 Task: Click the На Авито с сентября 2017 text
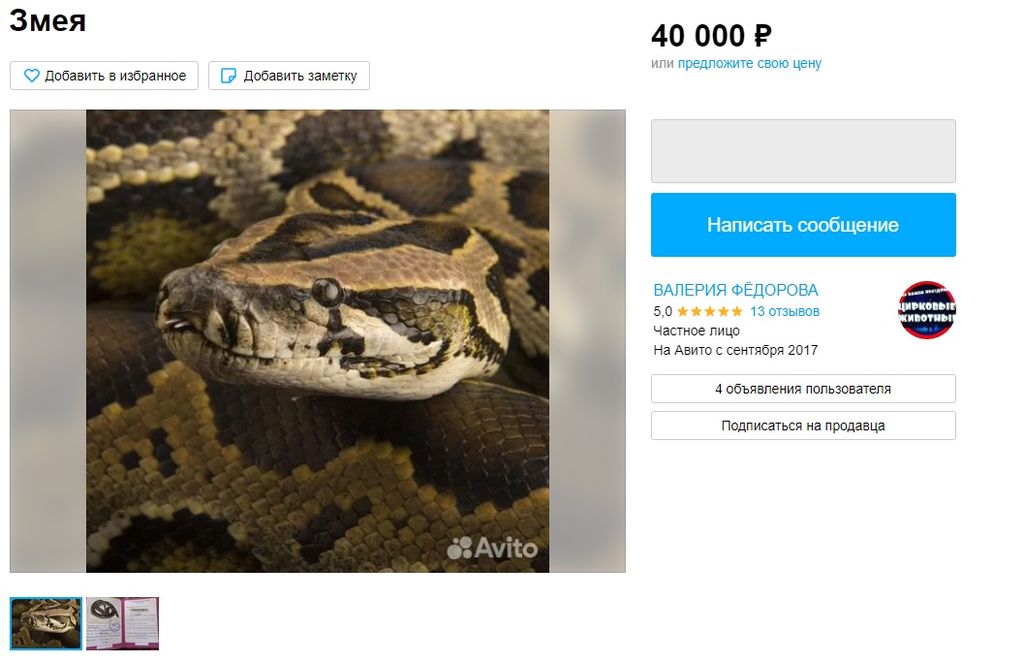(x=735, y=351)
